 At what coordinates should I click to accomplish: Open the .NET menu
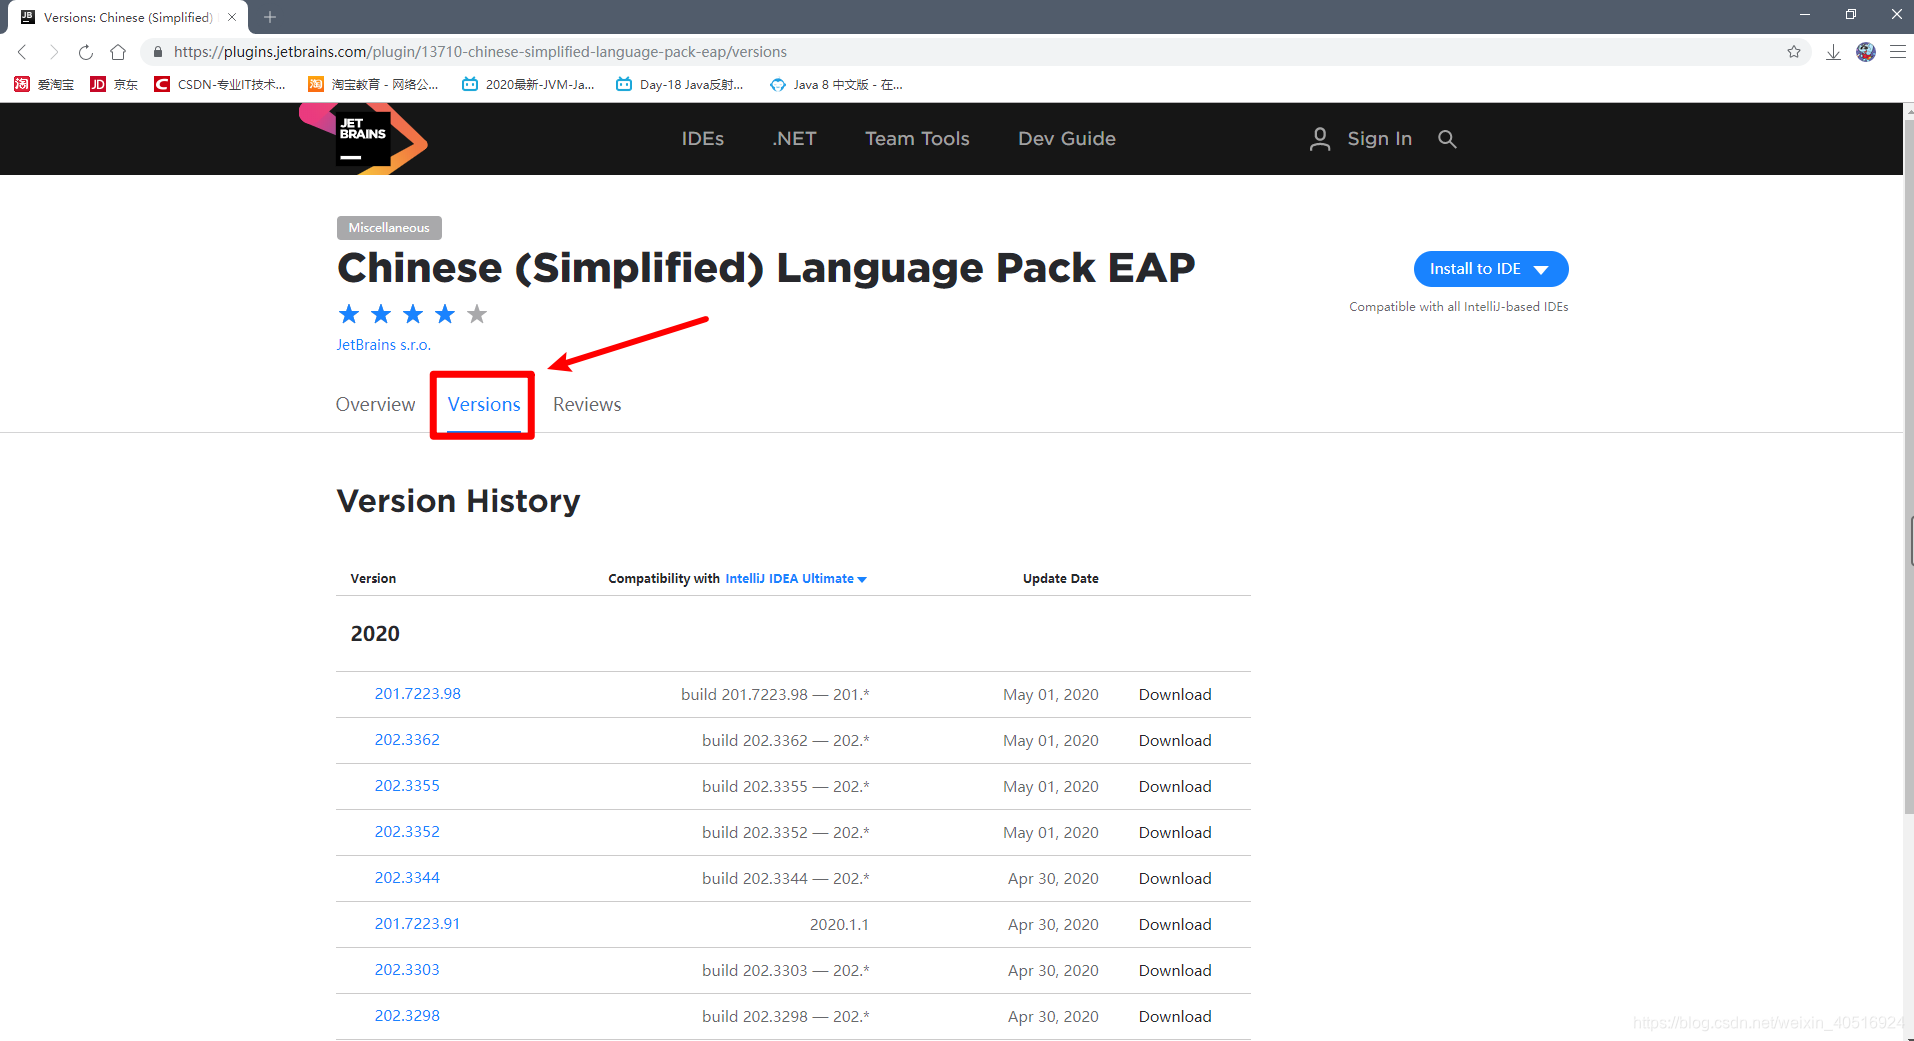tap(794, 139)
